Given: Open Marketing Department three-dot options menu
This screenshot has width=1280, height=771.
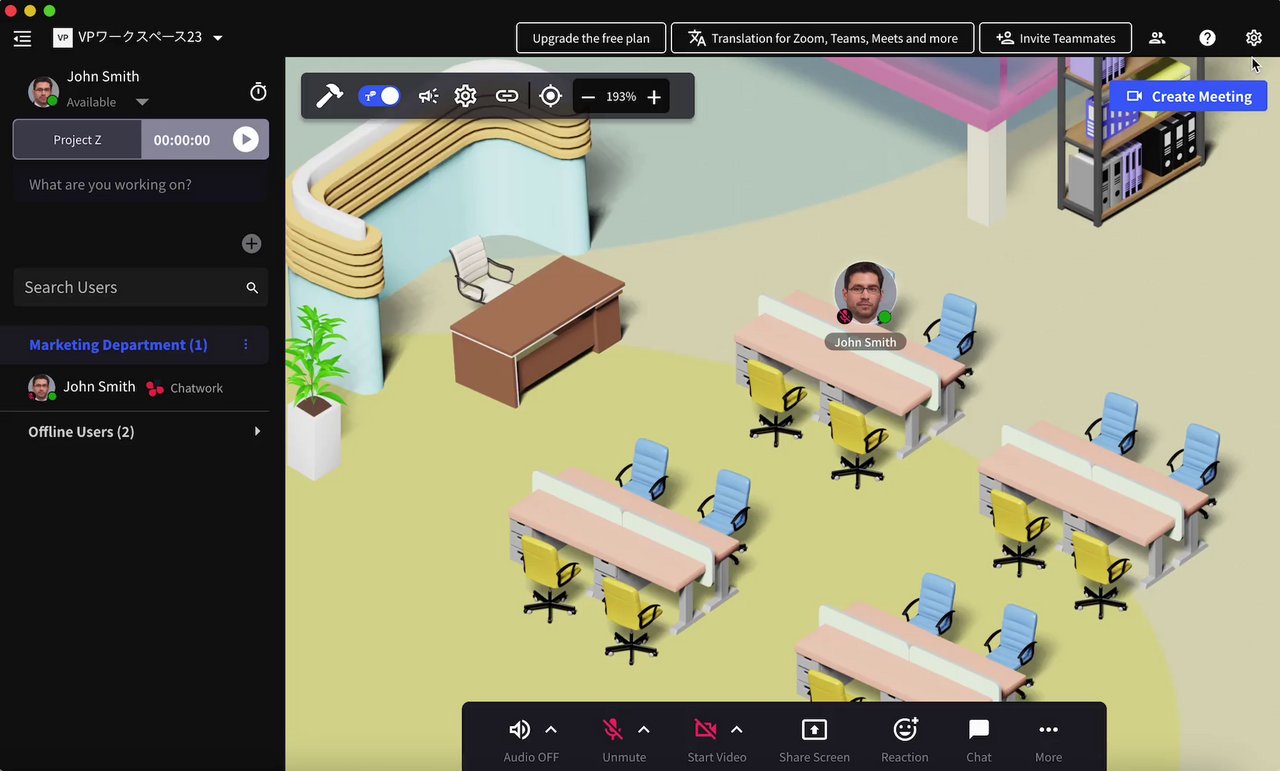Looking at the screenshot, I should point(246,344).
